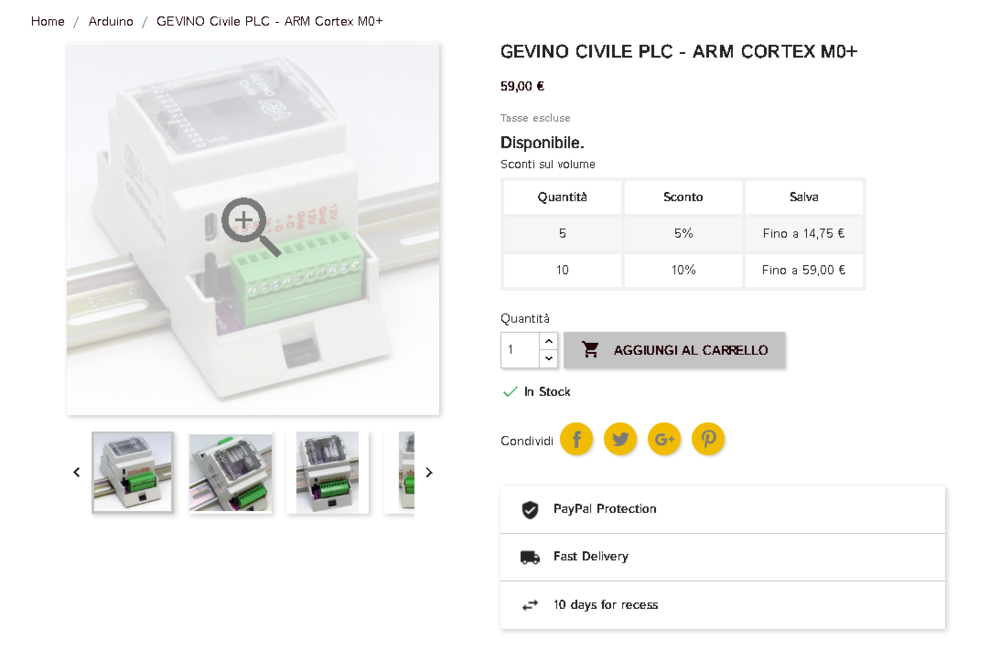Select the first product thumbnail
This screenshot has width=1000, height=650.
click(132, 472)
